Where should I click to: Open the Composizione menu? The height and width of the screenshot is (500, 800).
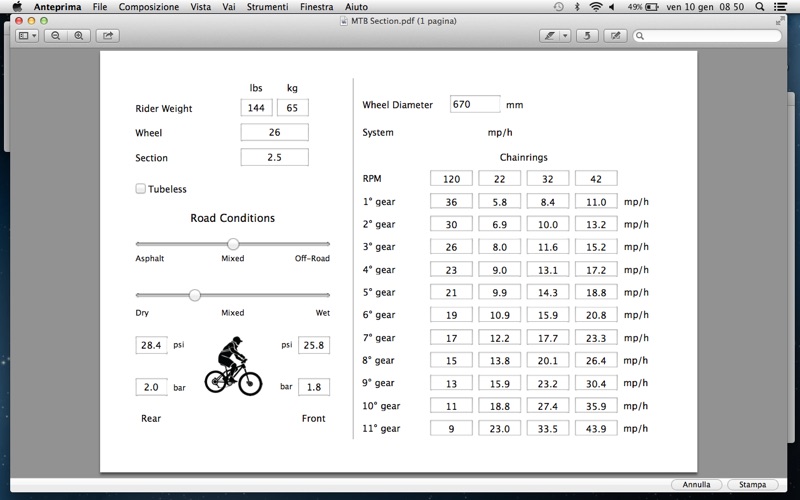click(x=148, y=7)
